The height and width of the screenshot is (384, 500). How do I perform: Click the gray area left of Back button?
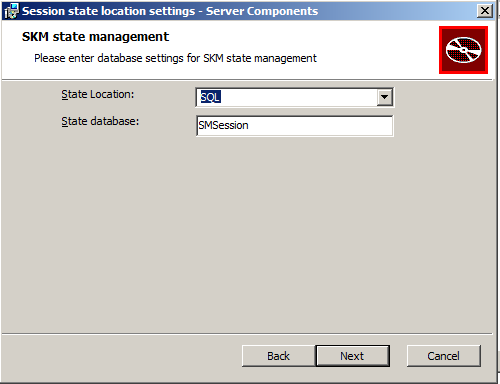pyautogui.click(x=120, y=356)
